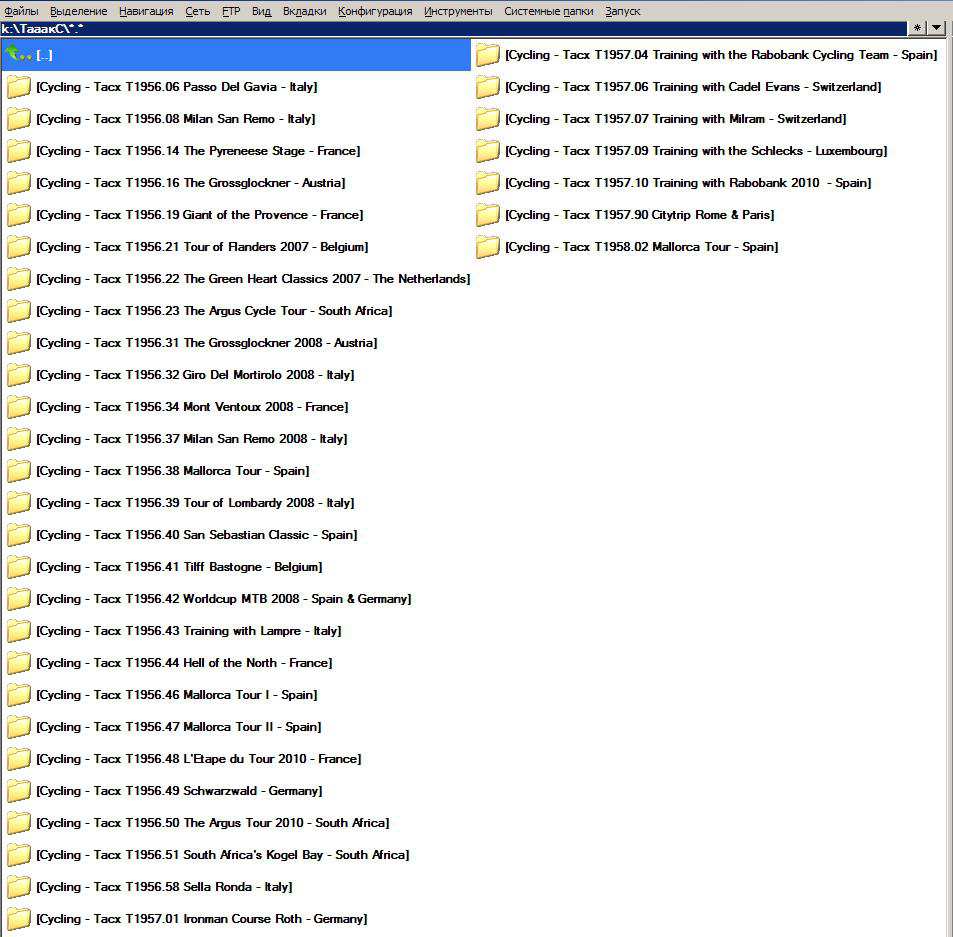The image size is (953, 937).
Task: Select the Sella Ronda folder icon
Action: tap(18, 887)
